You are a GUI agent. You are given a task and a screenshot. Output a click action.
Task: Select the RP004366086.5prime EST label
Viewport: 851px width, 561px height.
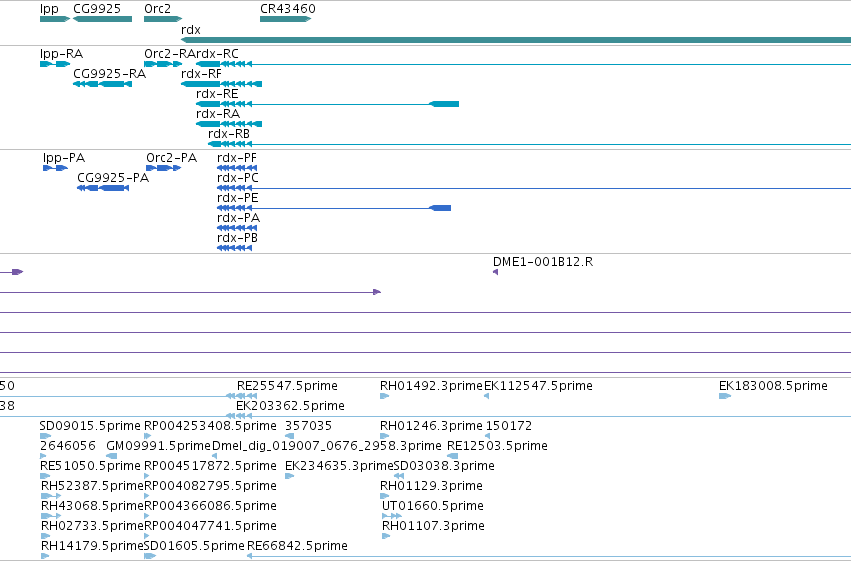click(x=210, y=506)
